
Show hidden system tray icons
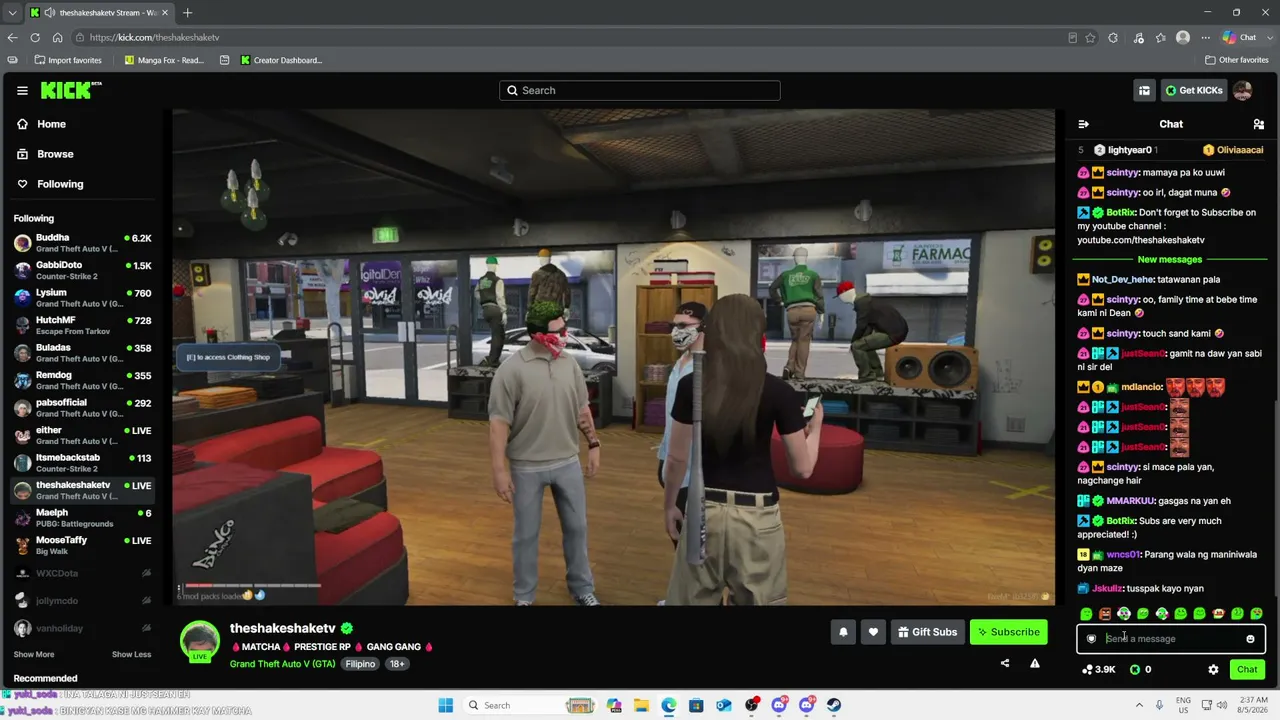pos(1139,705)
